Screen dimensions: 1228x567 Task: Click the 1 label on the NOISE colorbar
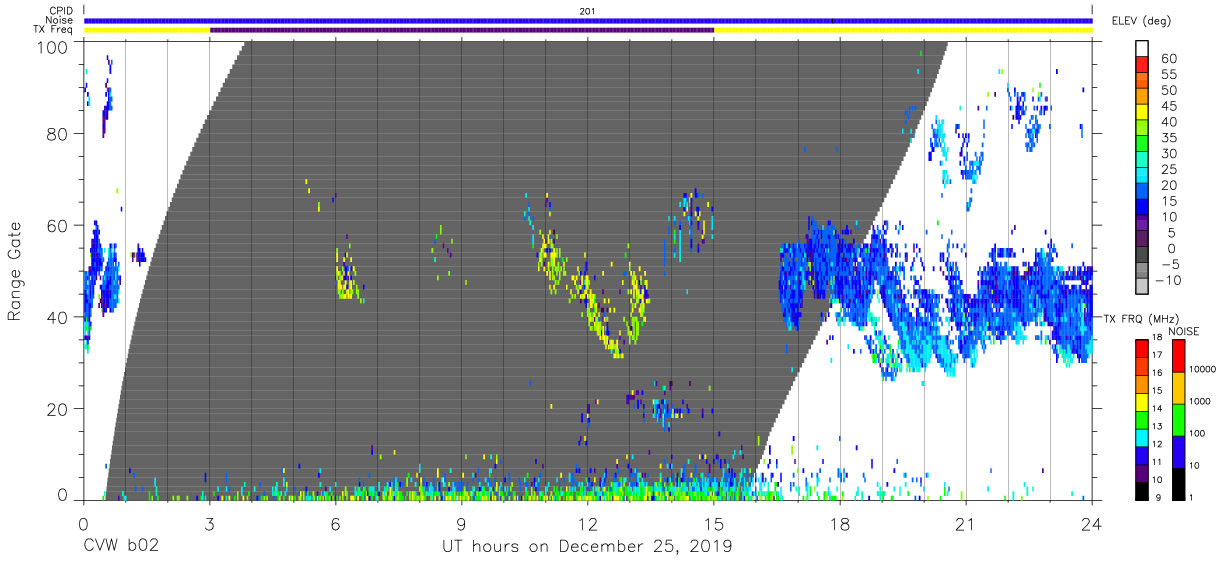[x=1193, y=498]
